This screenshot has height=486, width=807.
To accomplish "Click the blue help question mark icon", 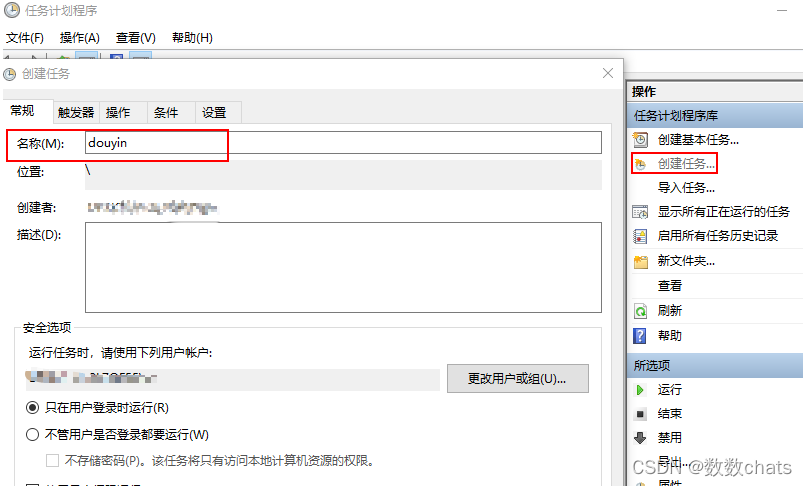I will pyautogui.click(x=640, y=336).
